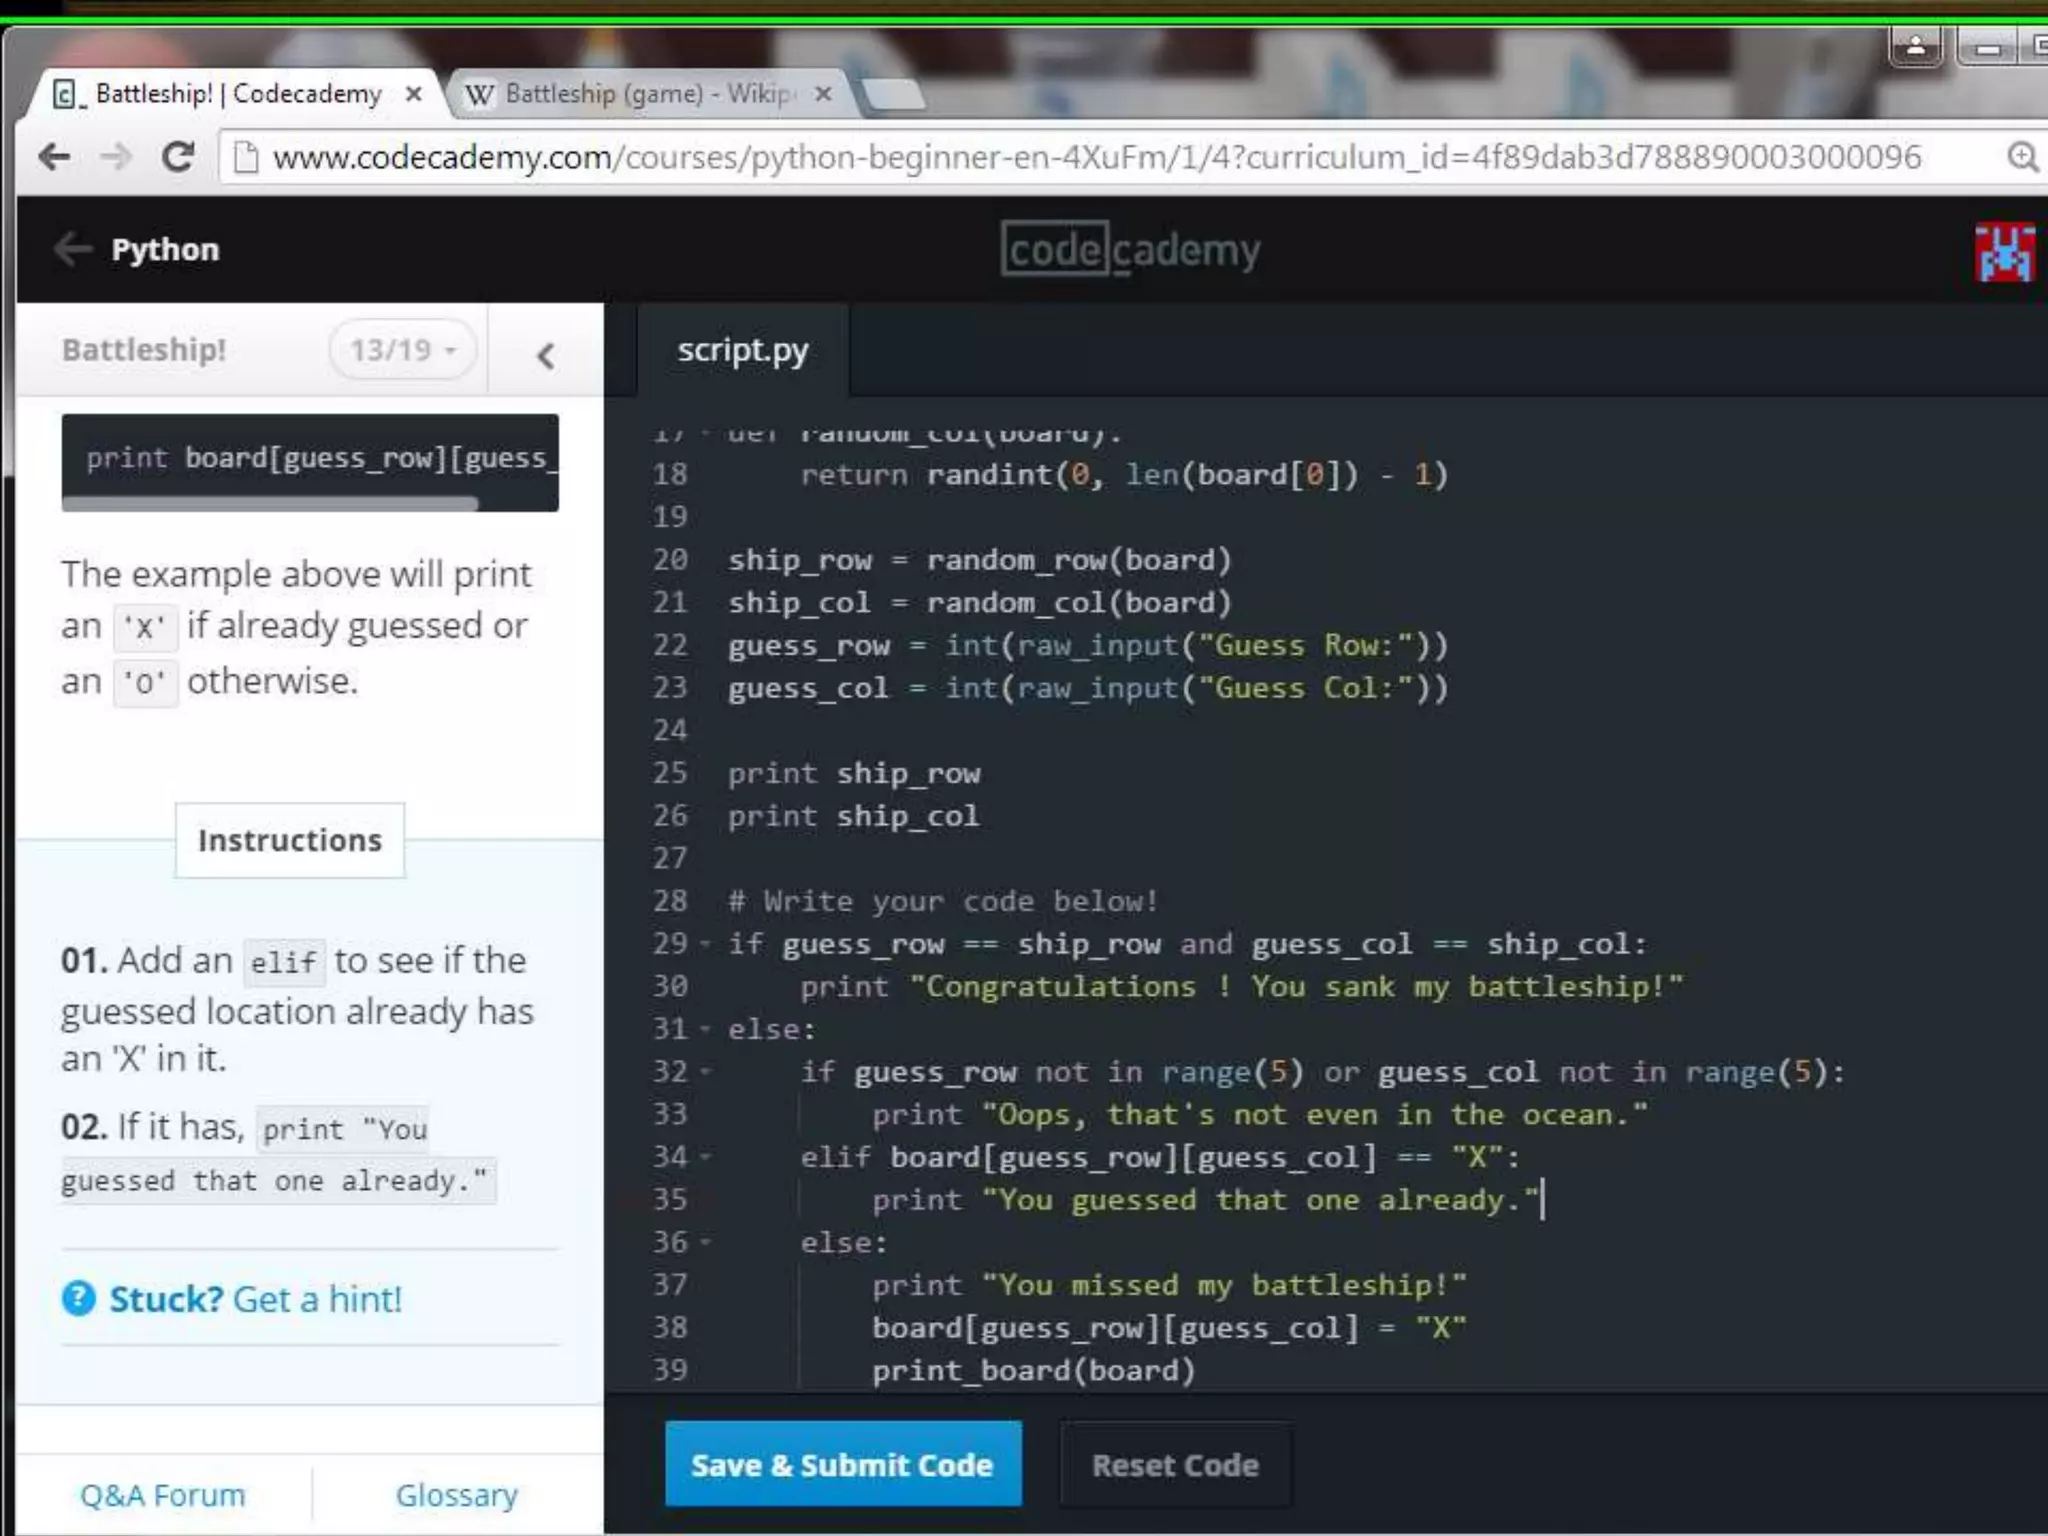Select the script.py editor tab
This screenshot has height=1536, width=2048.
click(x=742, y=351)
